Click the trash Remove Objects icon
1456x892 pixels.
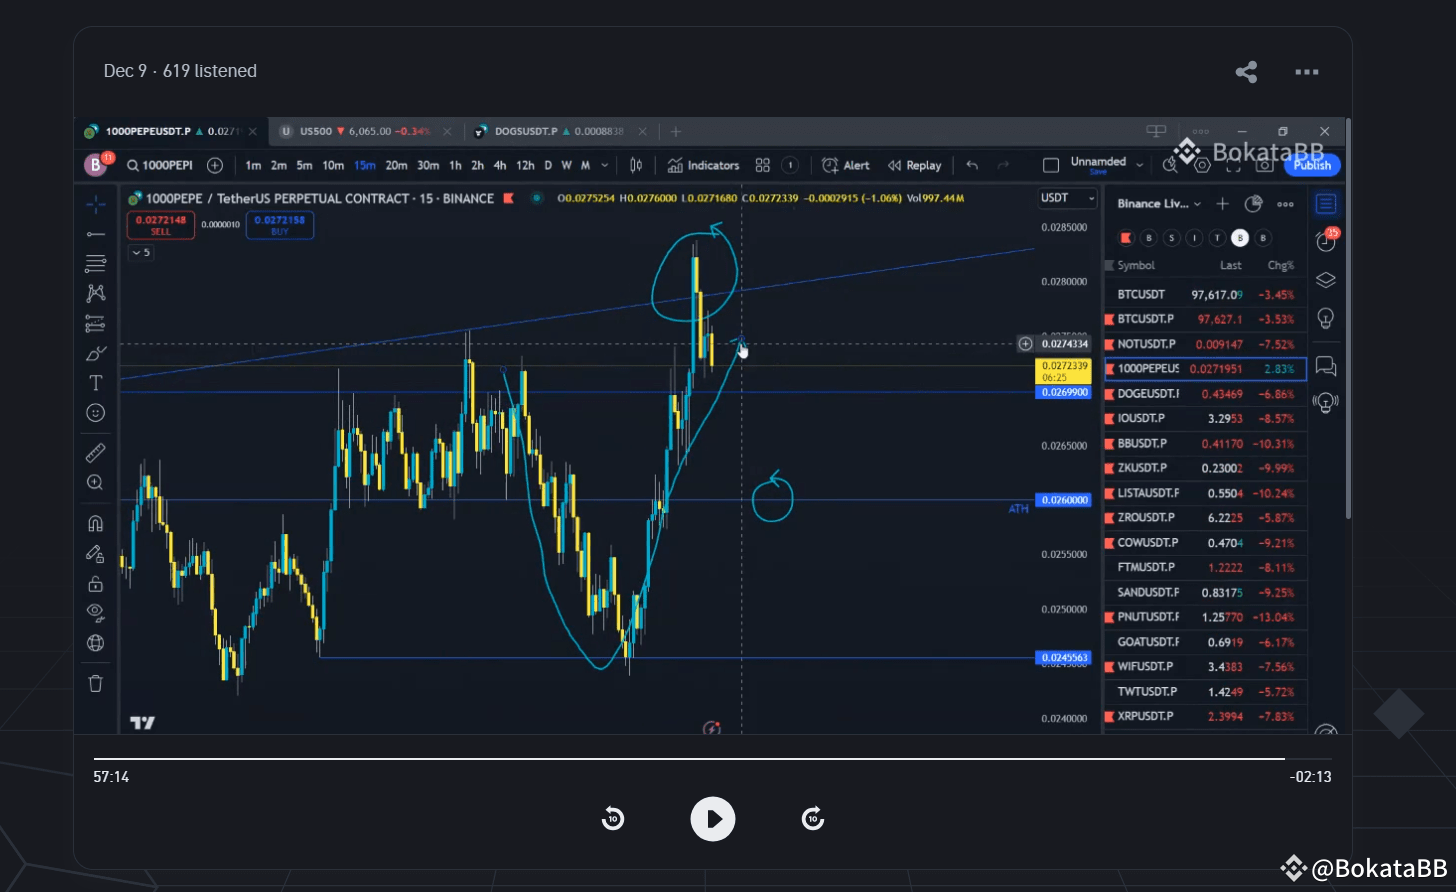click(96, 684)
